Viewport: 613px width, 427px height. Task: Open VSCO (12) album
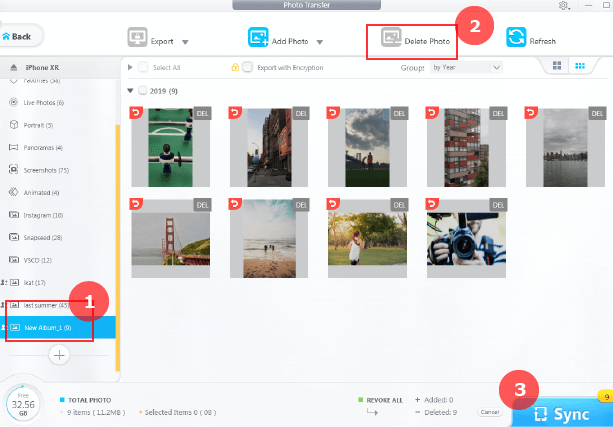coord(31,260)
